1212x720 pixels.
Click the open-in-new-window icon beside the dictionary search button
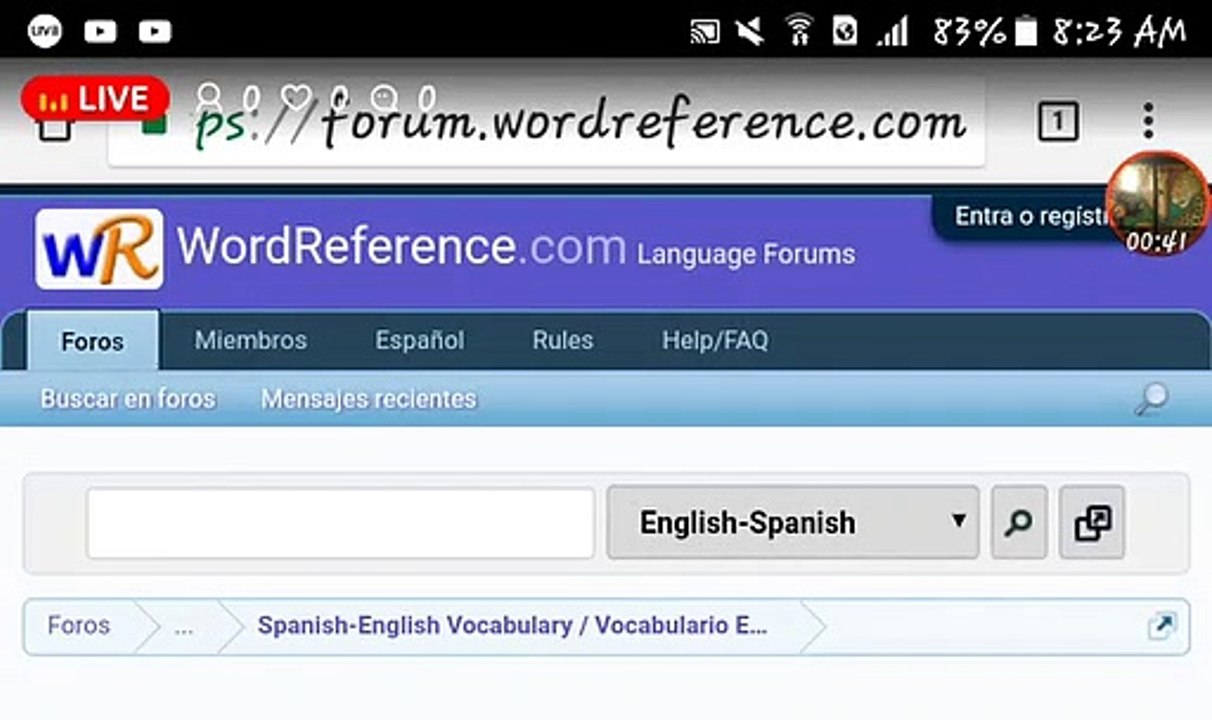click(x=1092, y=522)
